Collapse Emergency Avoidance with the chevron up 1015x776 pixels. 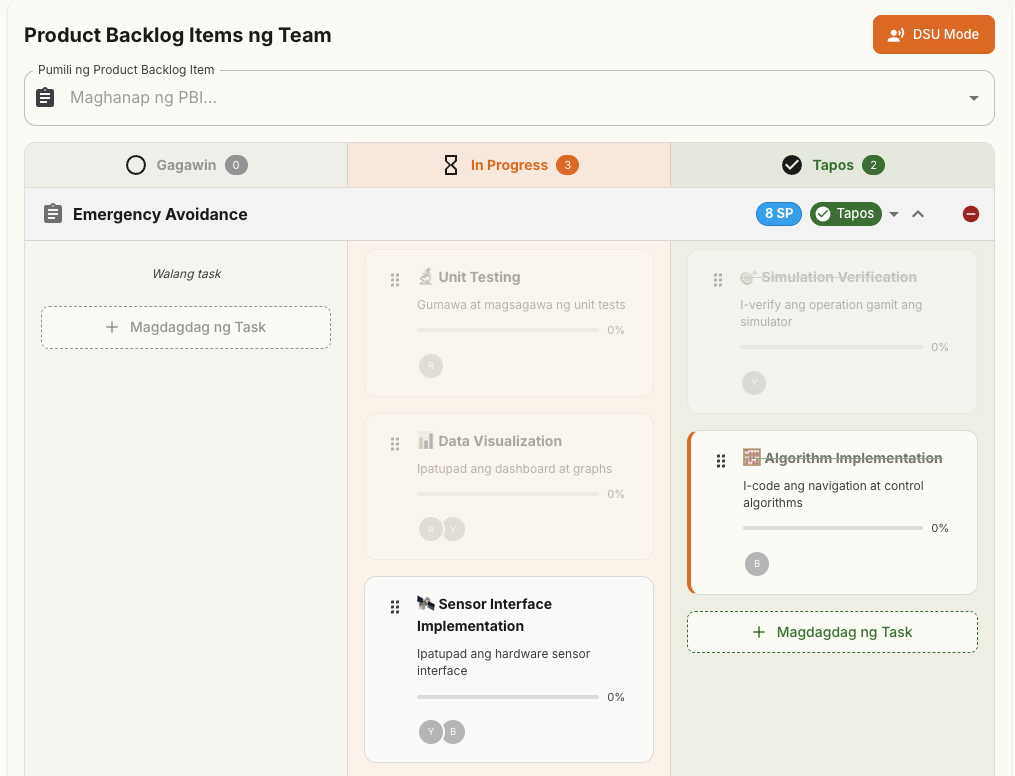pyautogui.click(x=919, y=213)
